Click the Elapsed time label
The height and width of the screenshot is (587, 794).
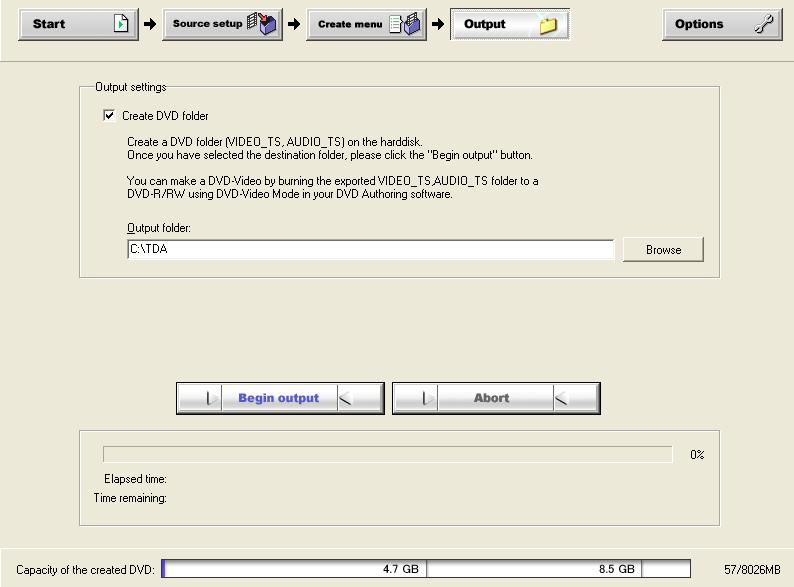135,479
